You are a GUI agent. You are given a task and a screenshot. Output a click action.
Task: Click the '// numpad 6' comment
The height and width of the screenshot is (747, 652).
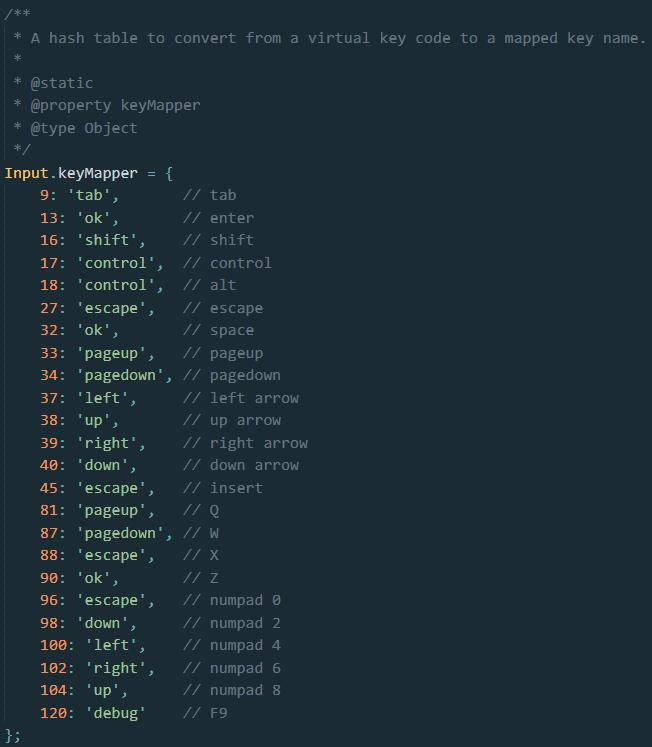point(232,668)
